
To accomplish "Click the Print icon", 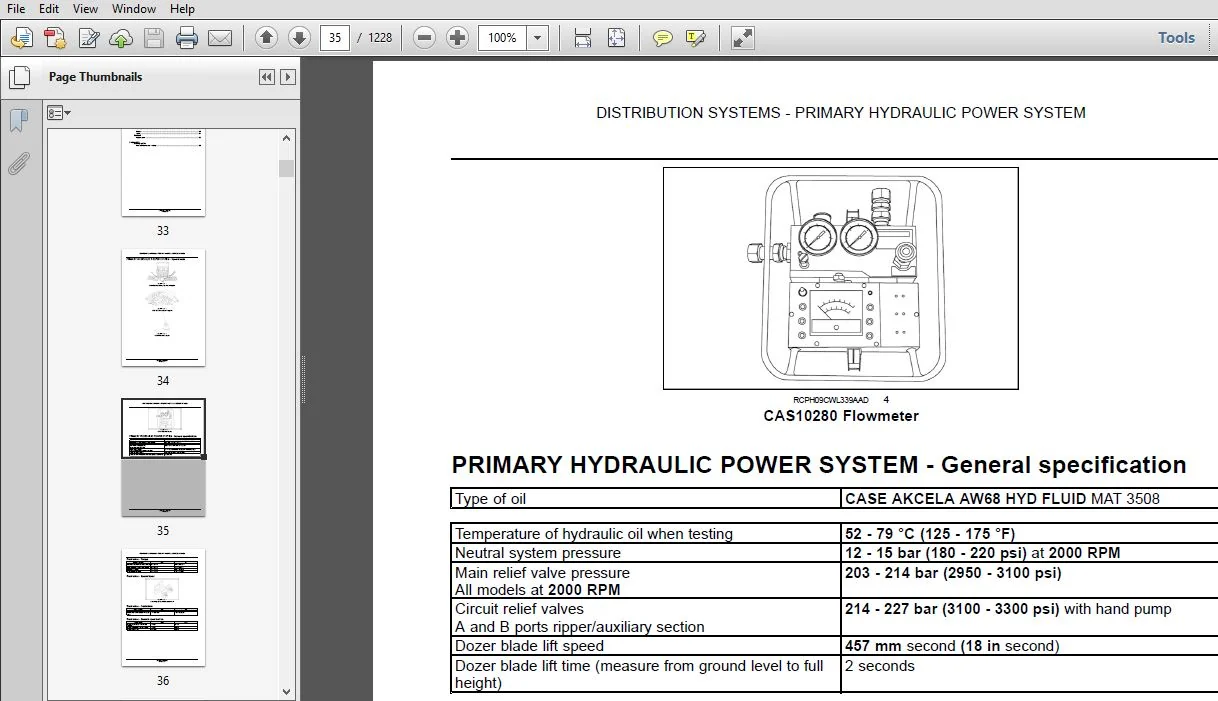I will coord(186,38).
